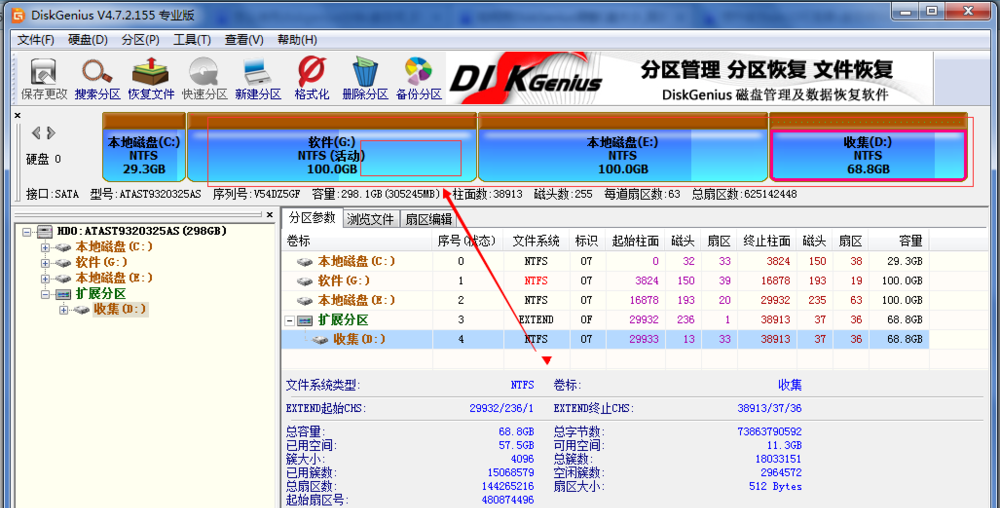Close the left tree panel
The width and height of the screenshot is (1000, 508).
pyautogui.click(x=270, y=215)
